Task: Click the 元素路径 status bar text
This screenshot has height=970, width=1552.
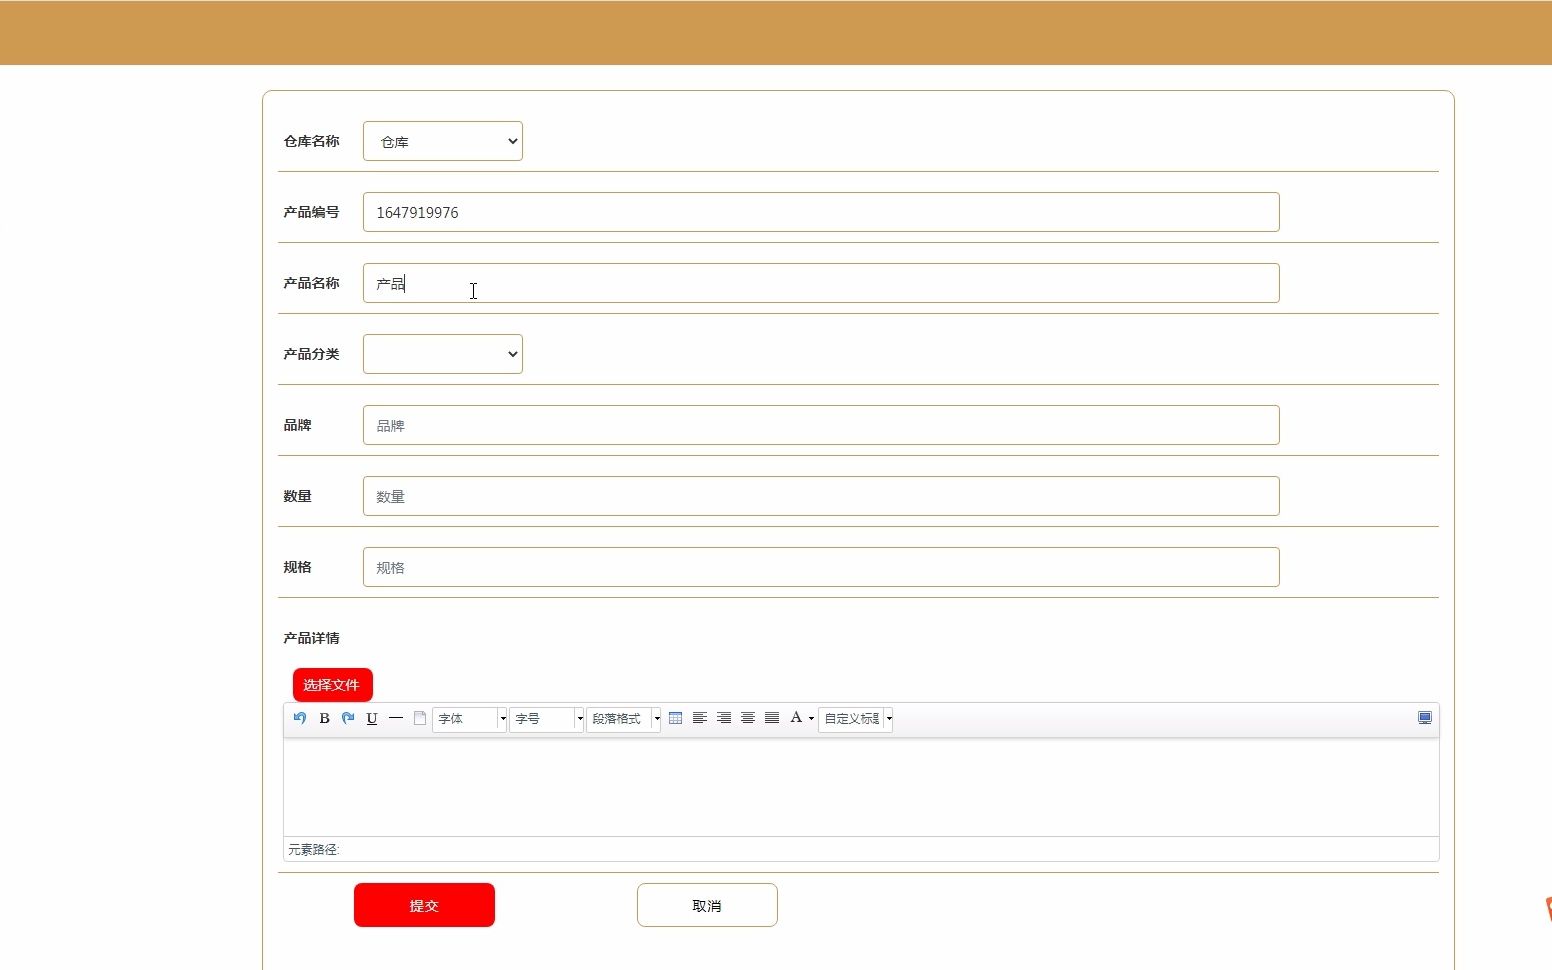Action: [x=314, y=850]
